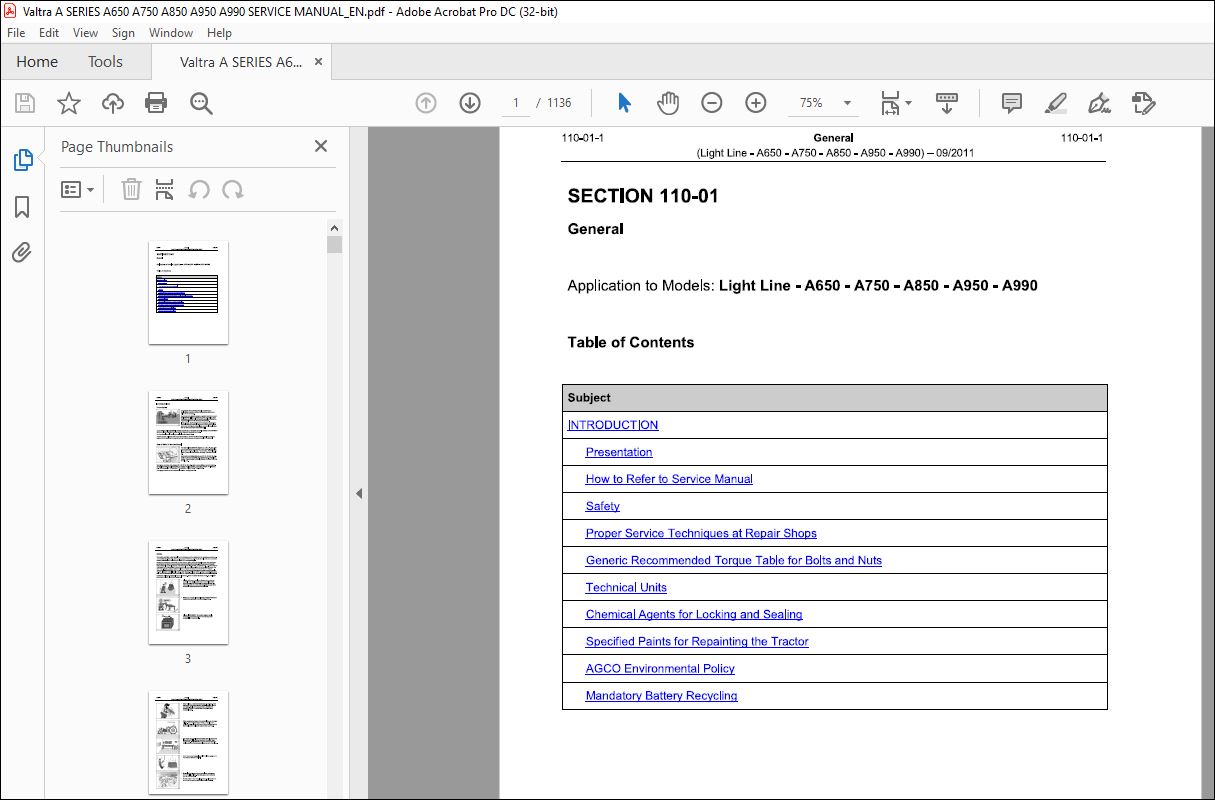
Task: Open the View menu
Action: point(86,33)
